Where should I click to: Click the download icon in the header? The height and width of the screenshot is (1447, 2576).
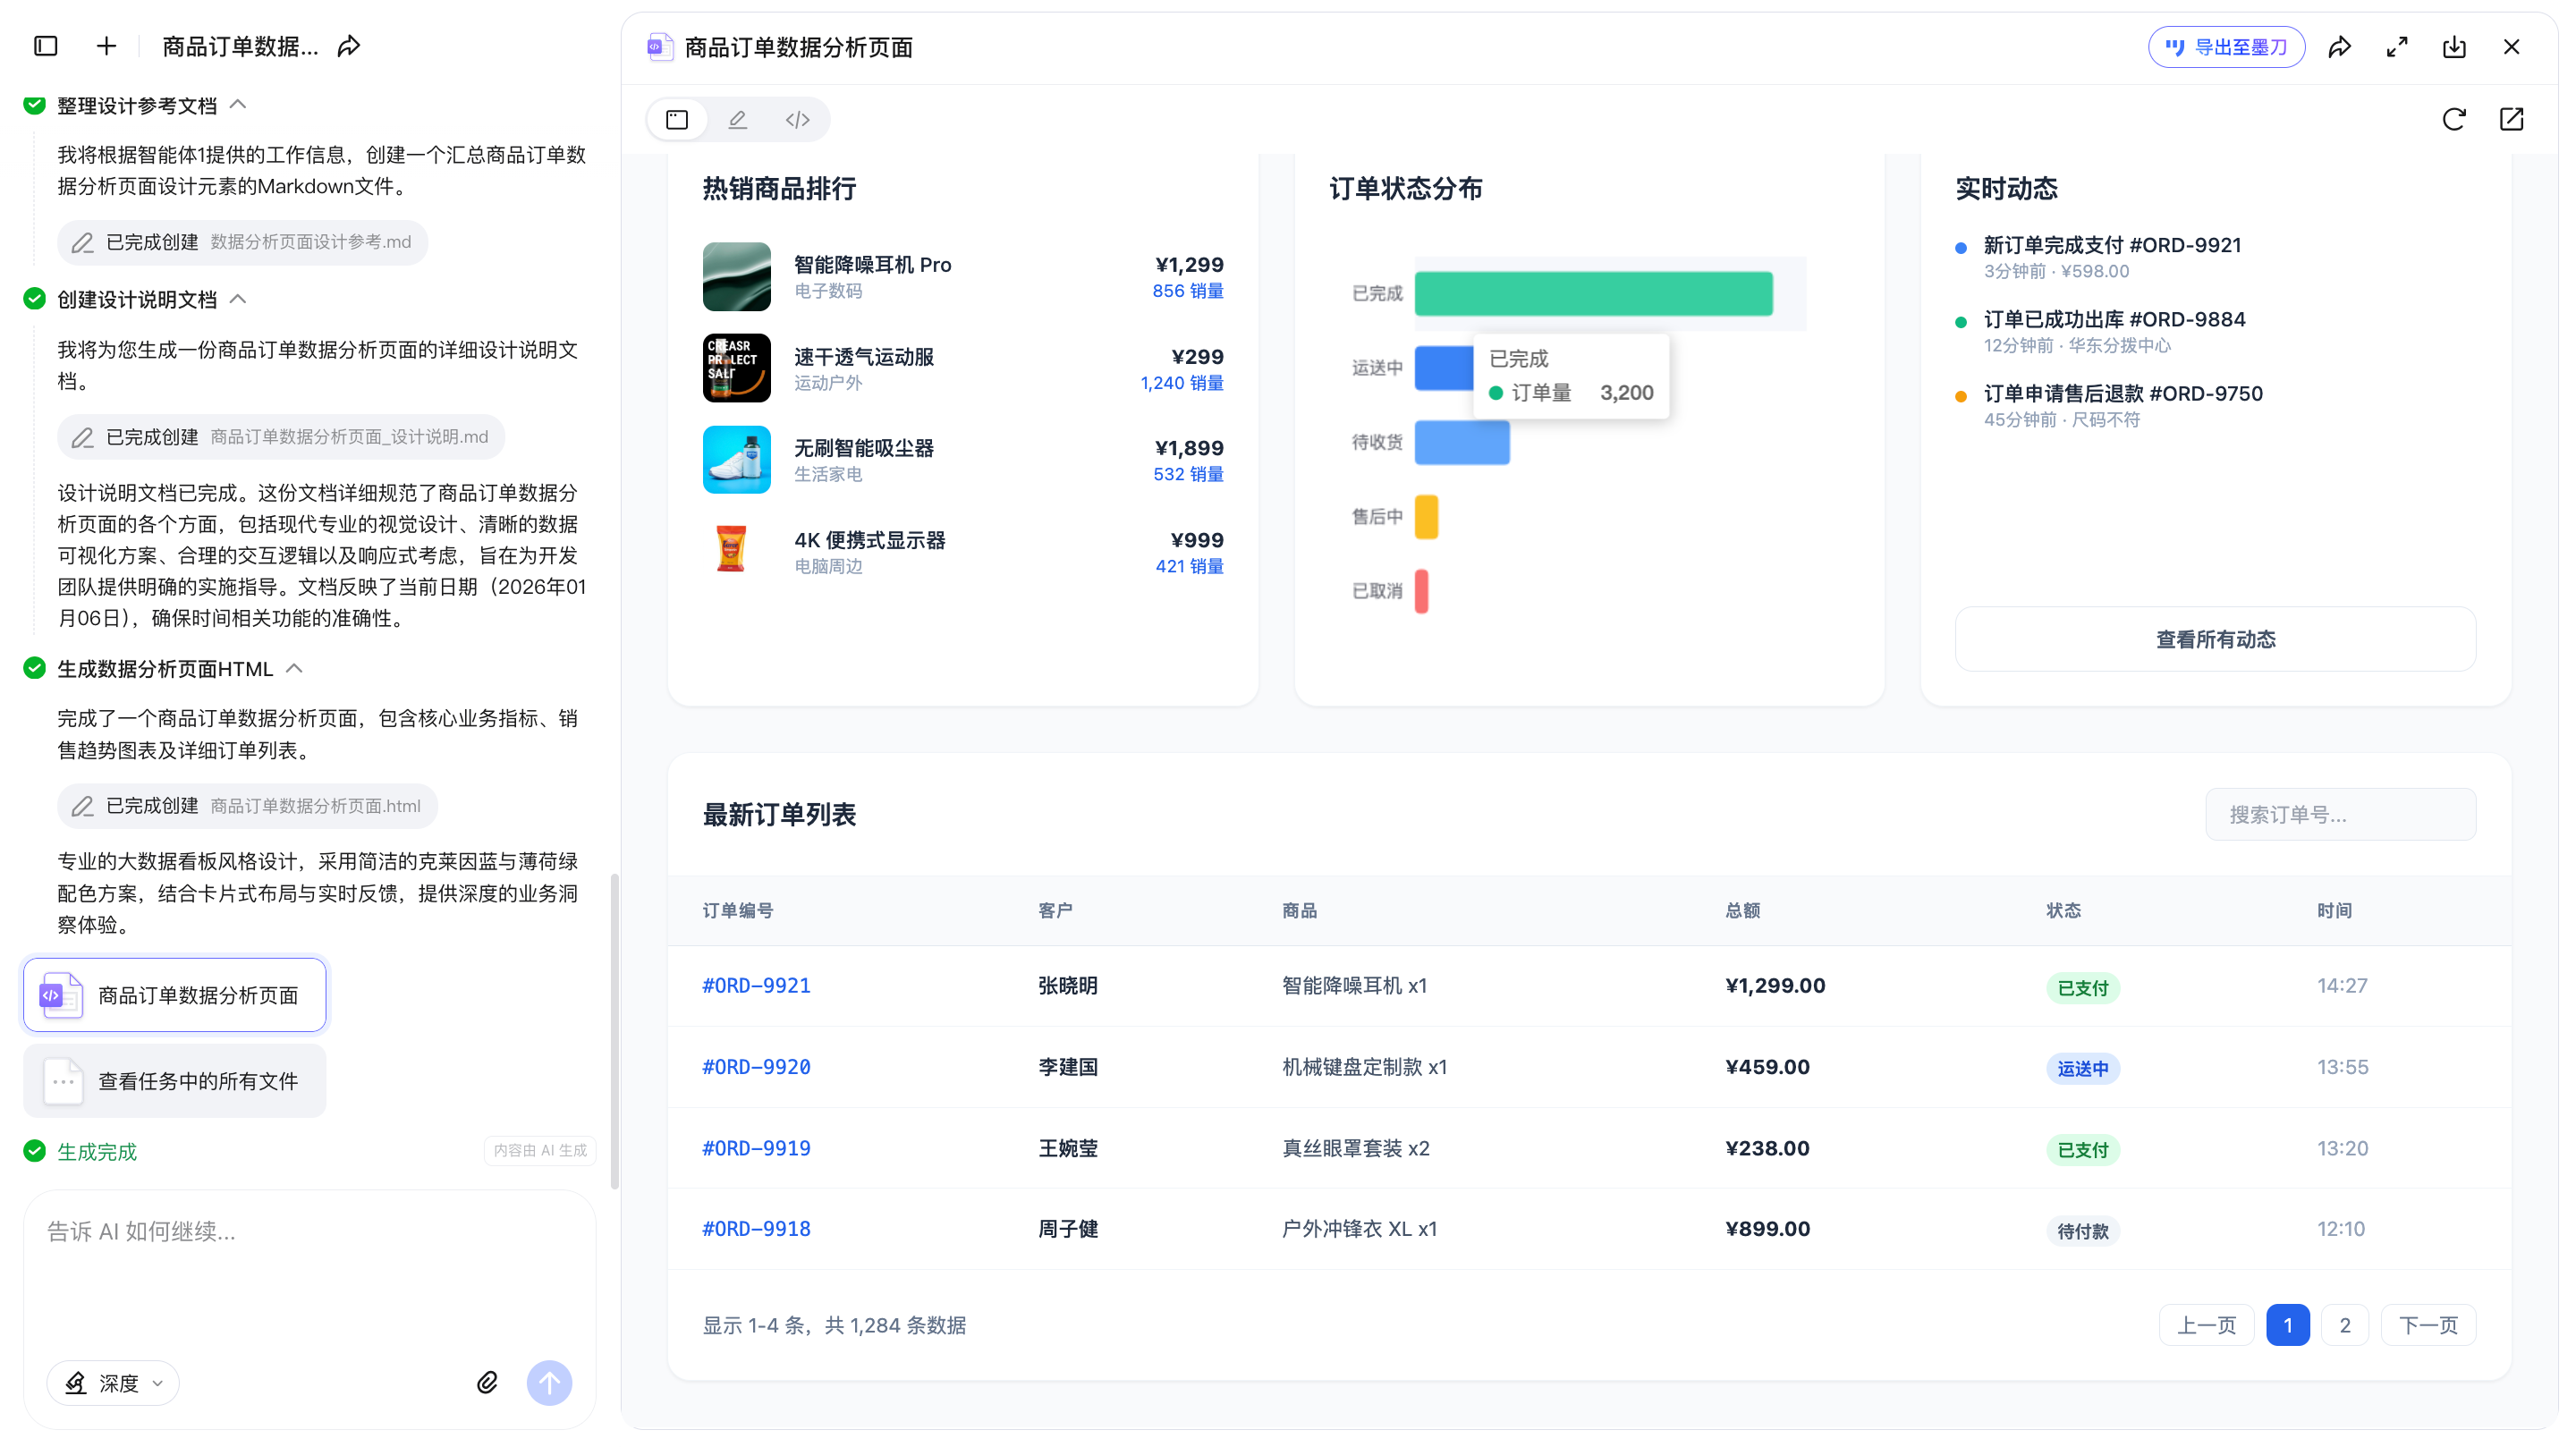[2454, 47]
